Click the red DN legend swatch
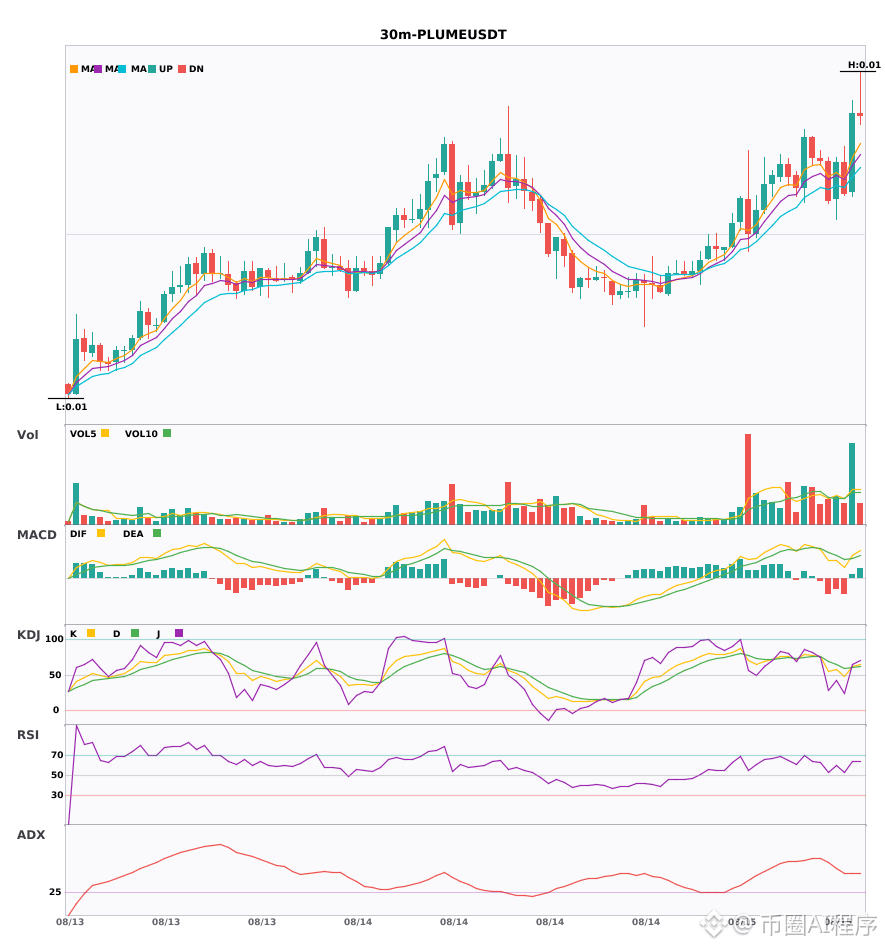The image size is (885, 950). (x=182, y=69)
